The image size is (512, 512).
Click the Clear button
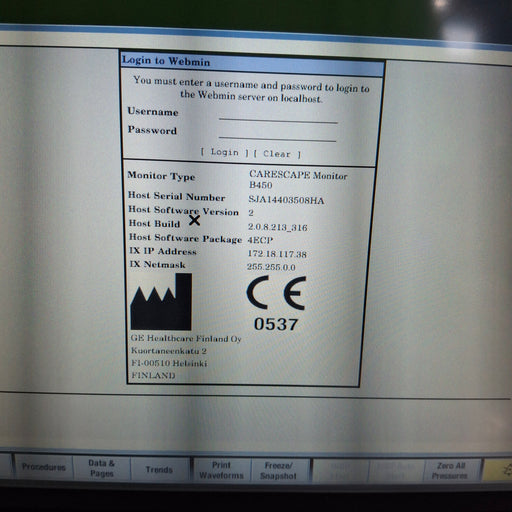pyautogui.click(x=277, y=154)
